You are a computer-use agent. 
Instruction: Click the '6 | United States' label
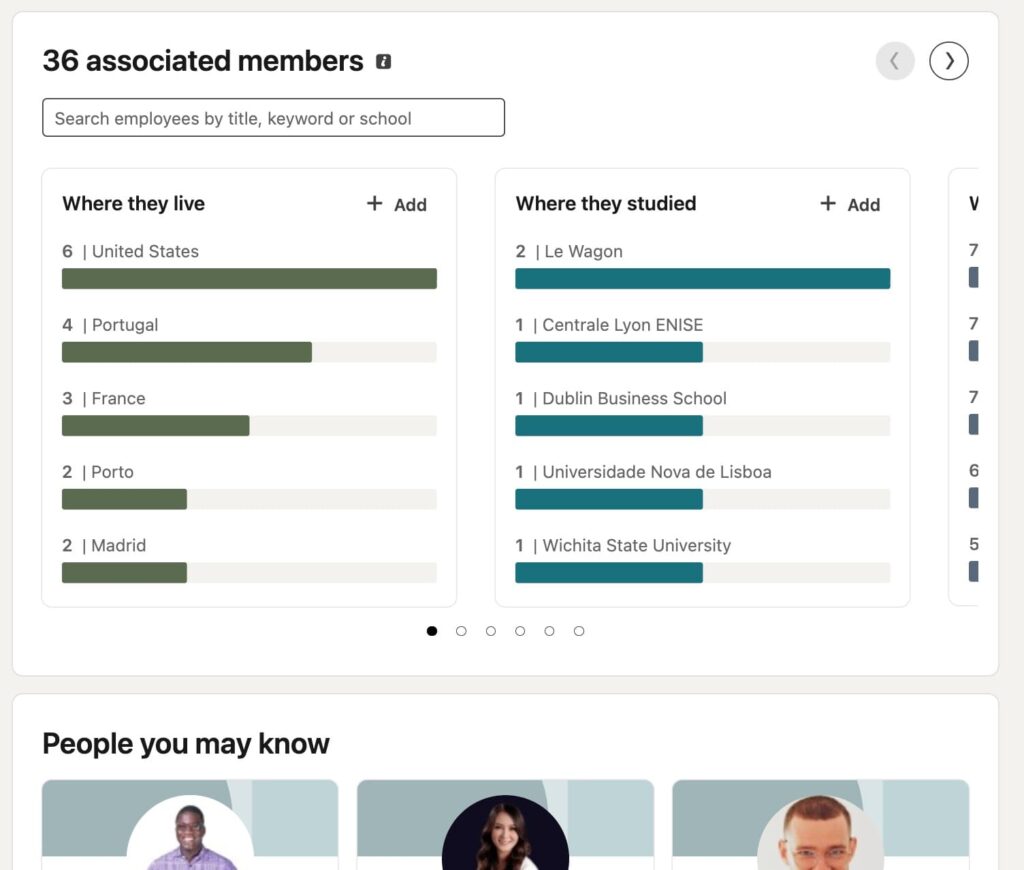coord(131,251)
